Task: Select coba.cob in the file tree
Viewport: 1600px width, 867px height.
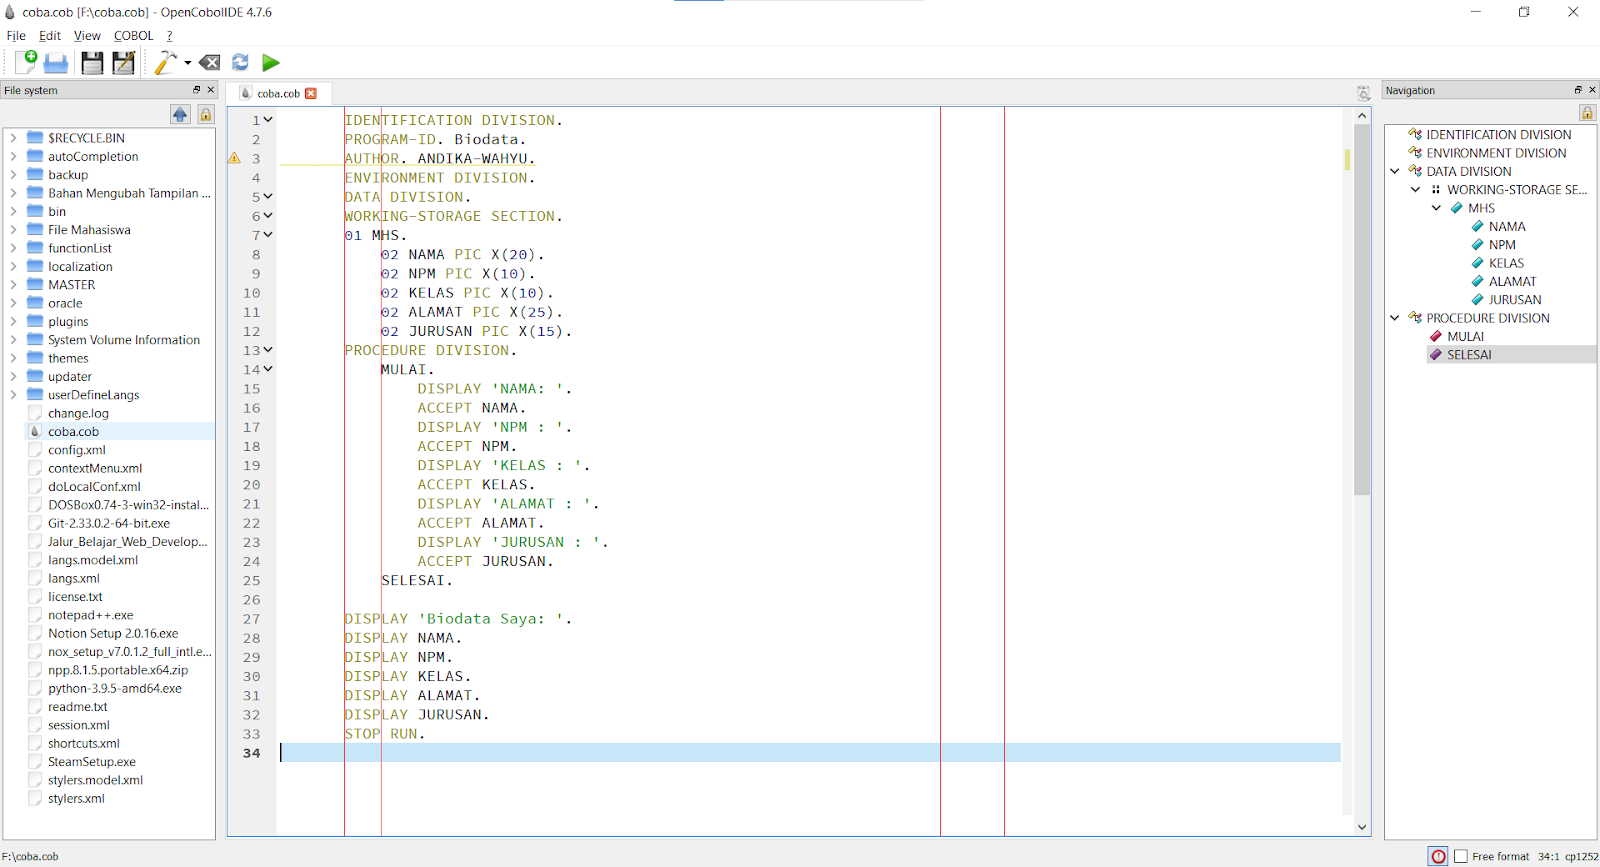Action: click(73, 432)
